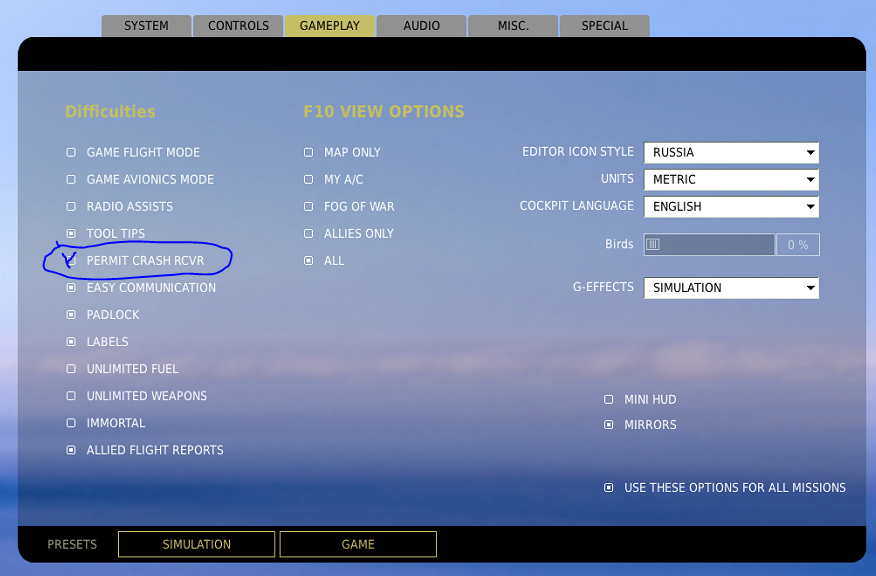Select the GAMEPLAY tab
876x576 pixels.
(x=330, y=26)
